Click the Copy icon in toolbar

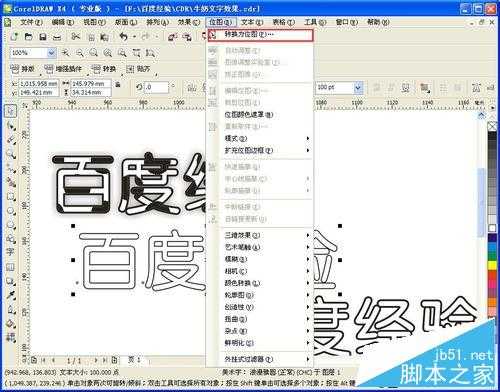pyautogui.click(x=91, y=37)
